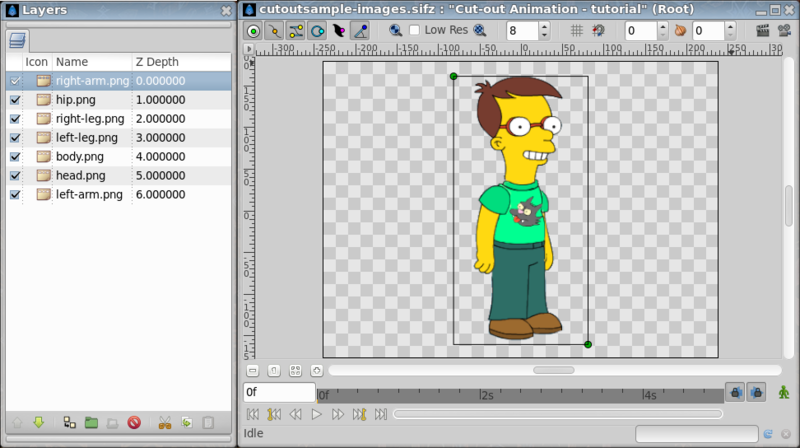Click the 2s mark on the timeline

pos(486,395)
